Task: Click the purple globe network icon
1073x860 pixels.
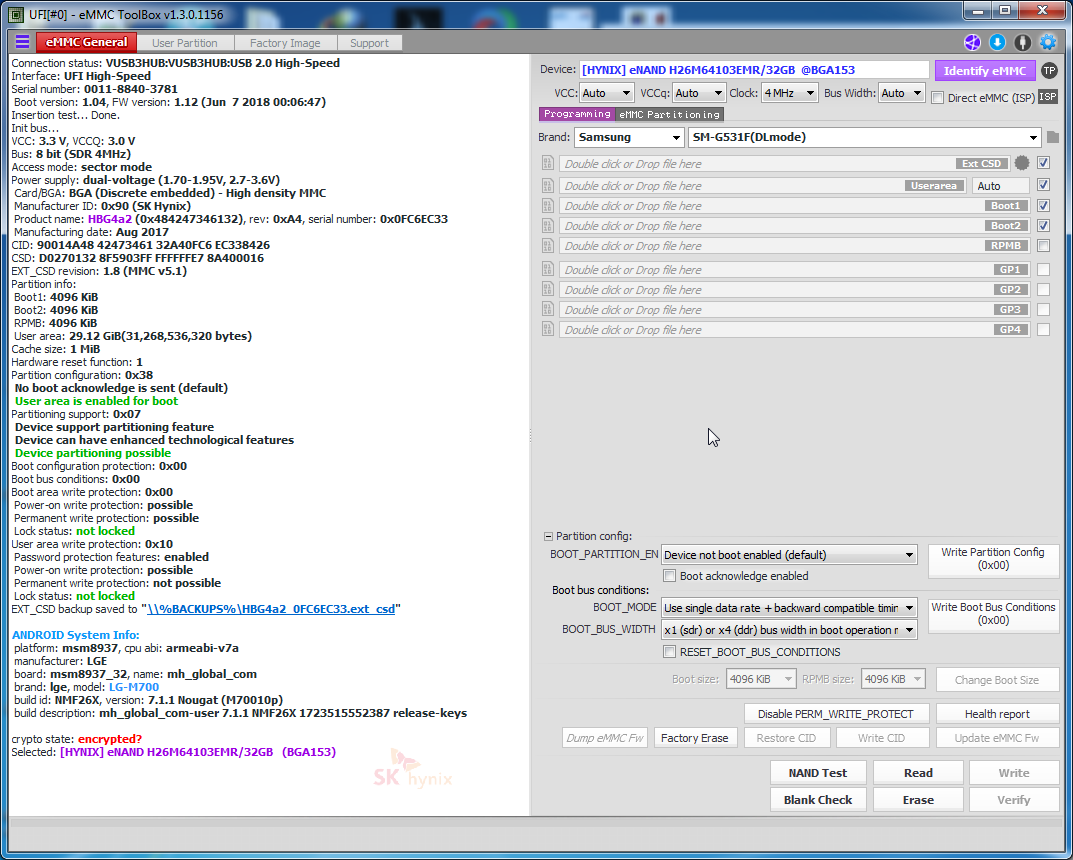Action: tap(972, 42)
